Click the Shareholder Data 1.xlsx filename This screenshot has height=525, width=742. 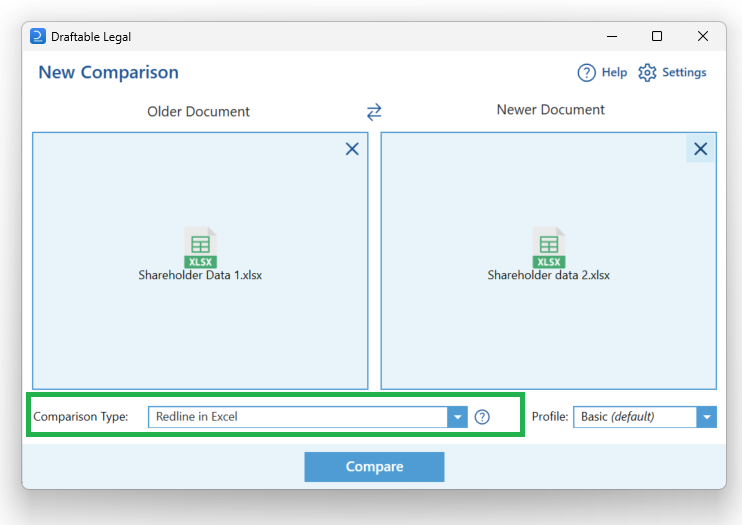[x=200, y=275]
